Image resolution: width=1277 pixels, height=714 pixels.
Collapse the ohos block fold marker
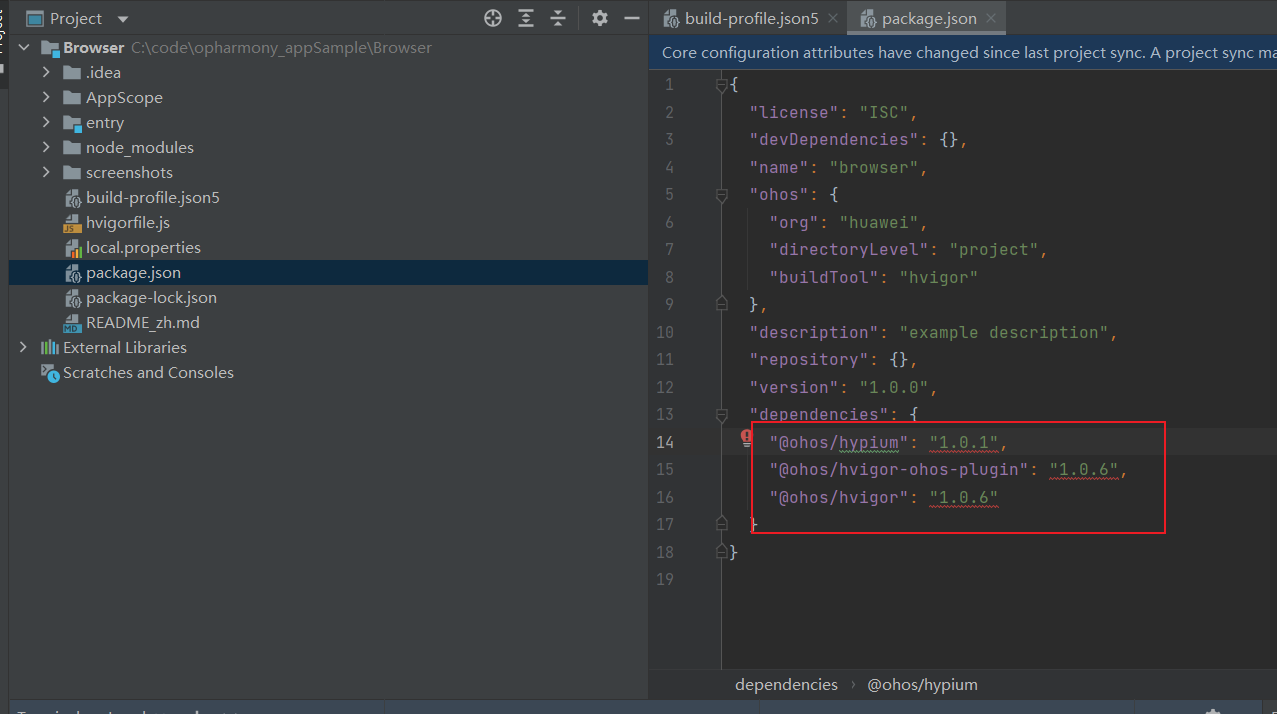click(x=721, y=195)
